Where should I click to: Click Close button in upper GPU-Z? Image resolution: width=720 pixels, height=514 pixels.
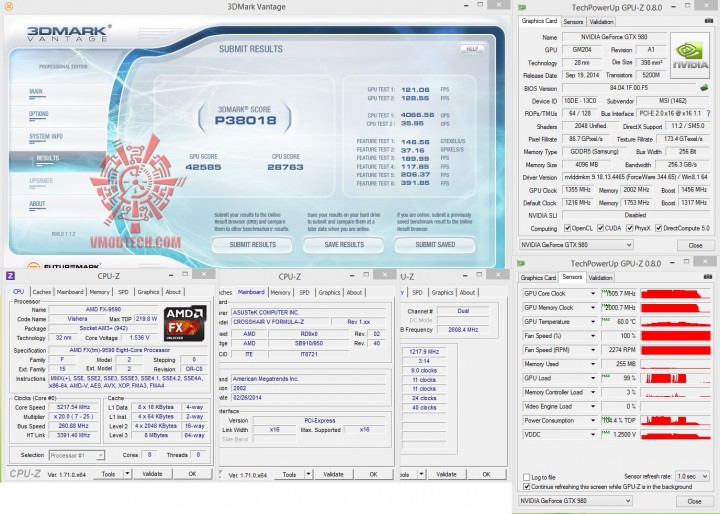(695, 245)
